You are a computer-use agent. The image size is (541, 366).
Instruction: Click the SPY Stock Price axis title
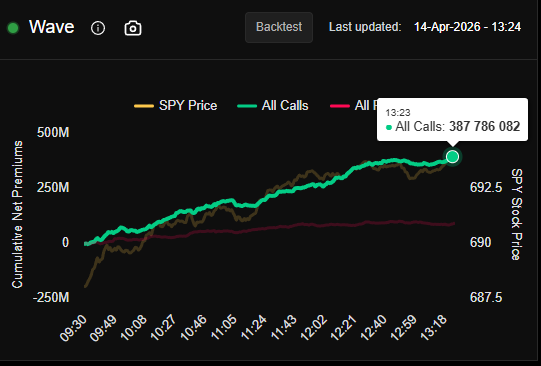pyautogui.click(x=517, y=214)
